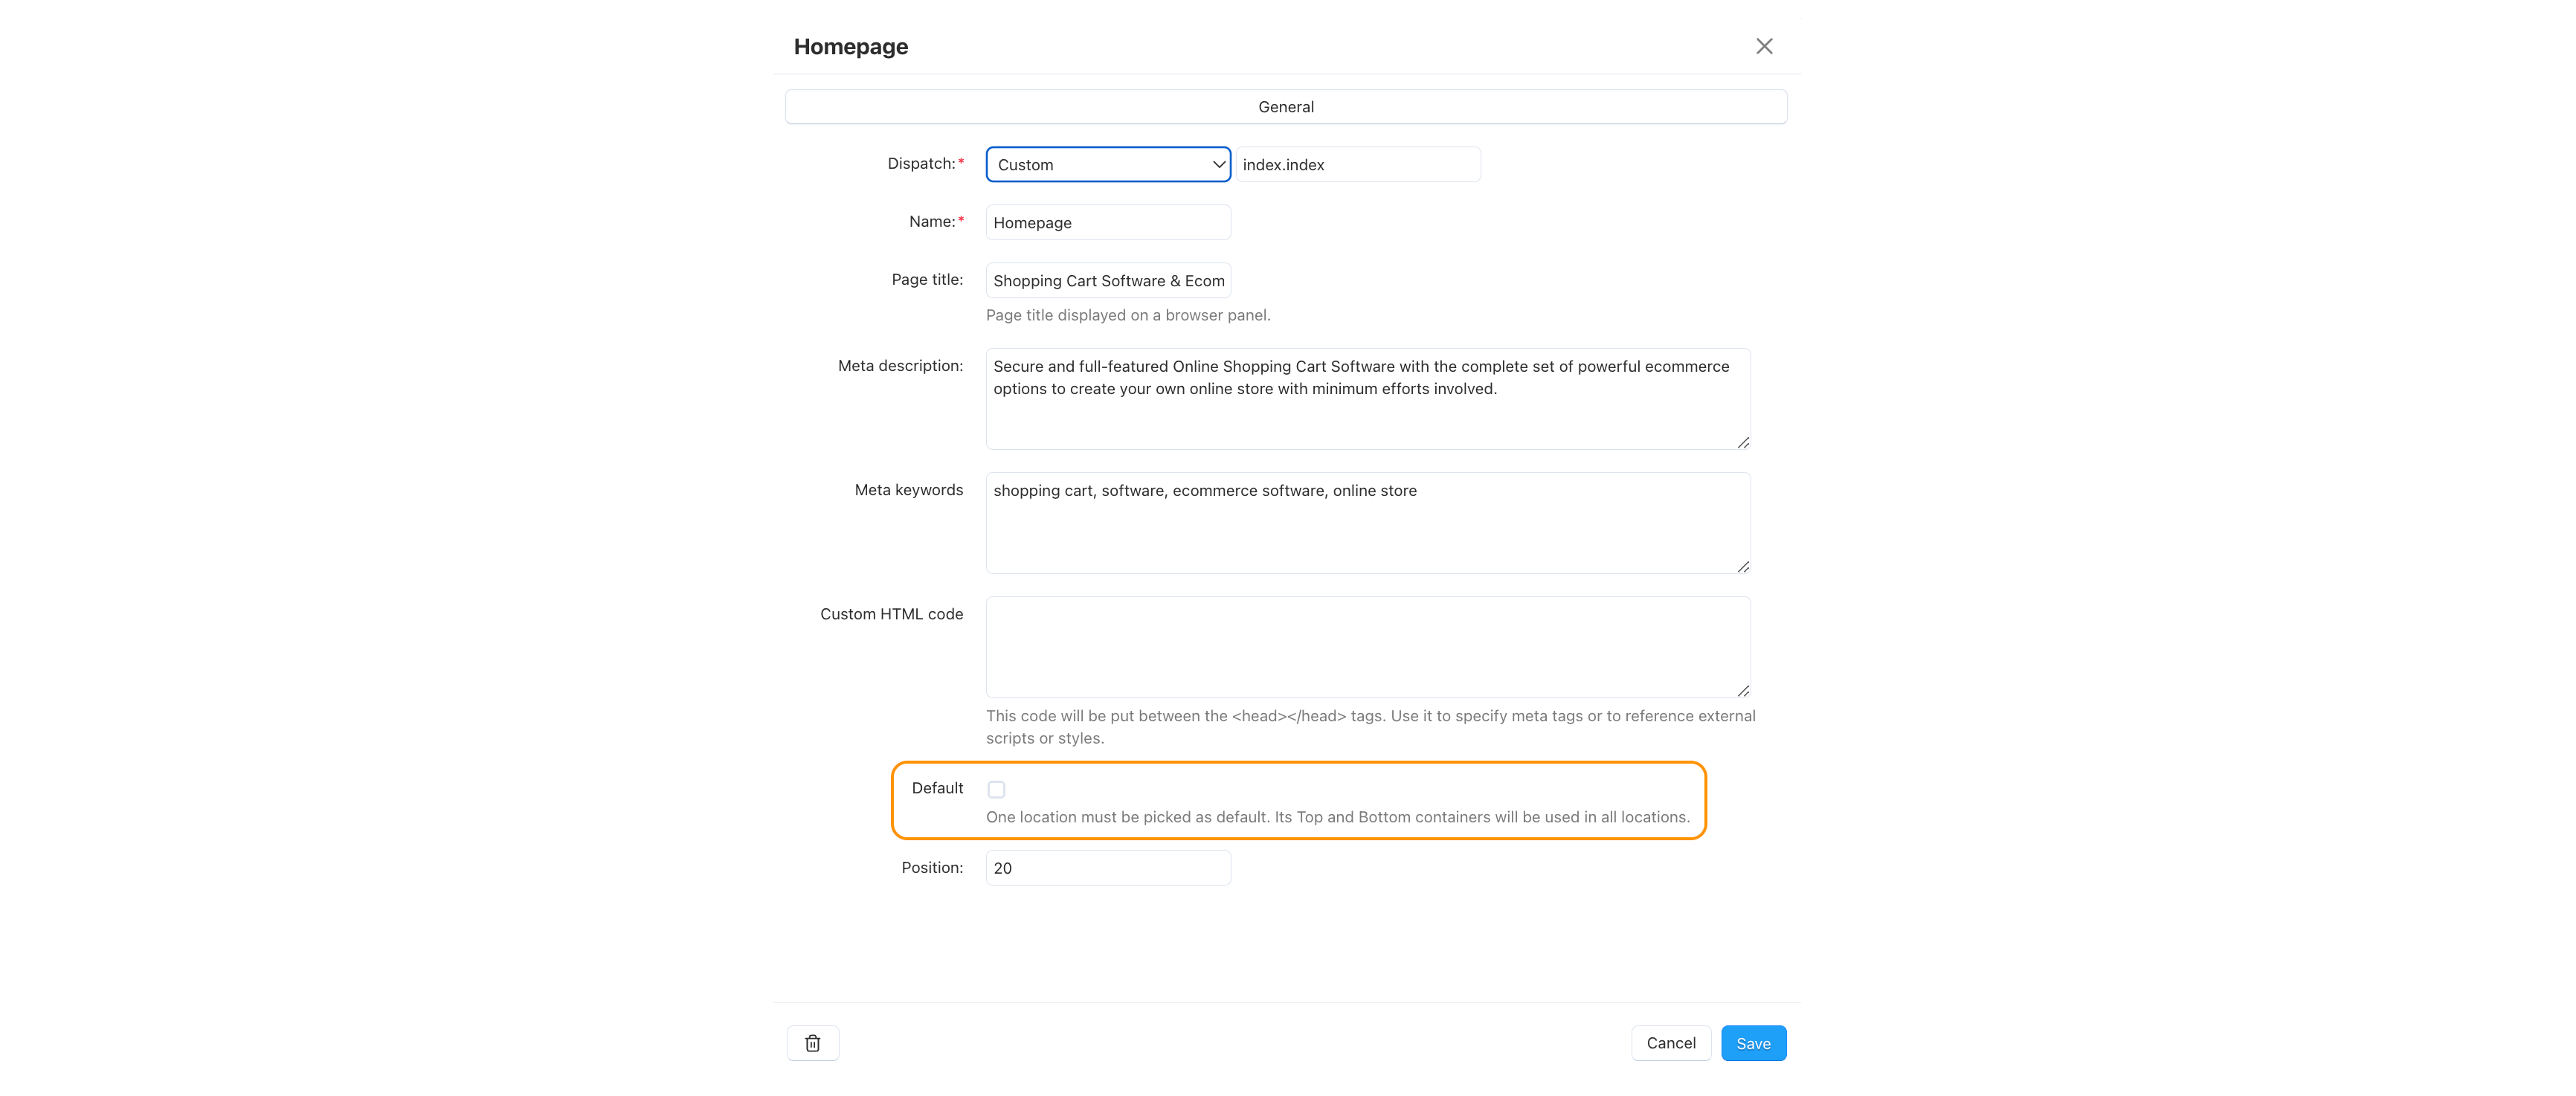
Task: Click the Position label
Action: click(x=932, y=868)
